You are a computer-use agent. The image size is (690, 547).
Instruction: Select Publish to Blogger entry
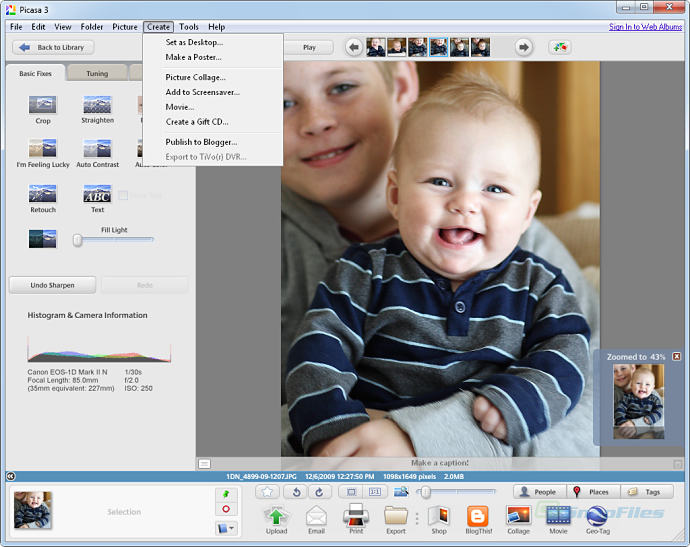click(x=201, y=142)
